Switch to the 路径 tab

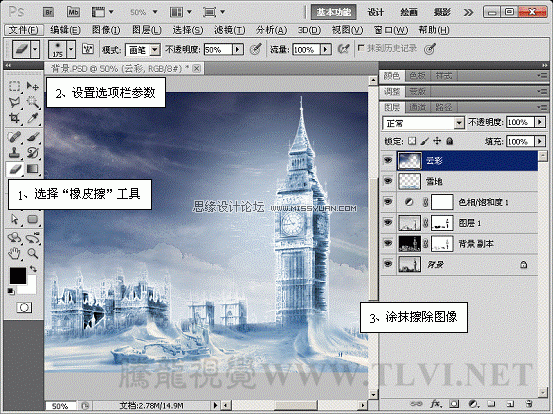coord(444,107)
